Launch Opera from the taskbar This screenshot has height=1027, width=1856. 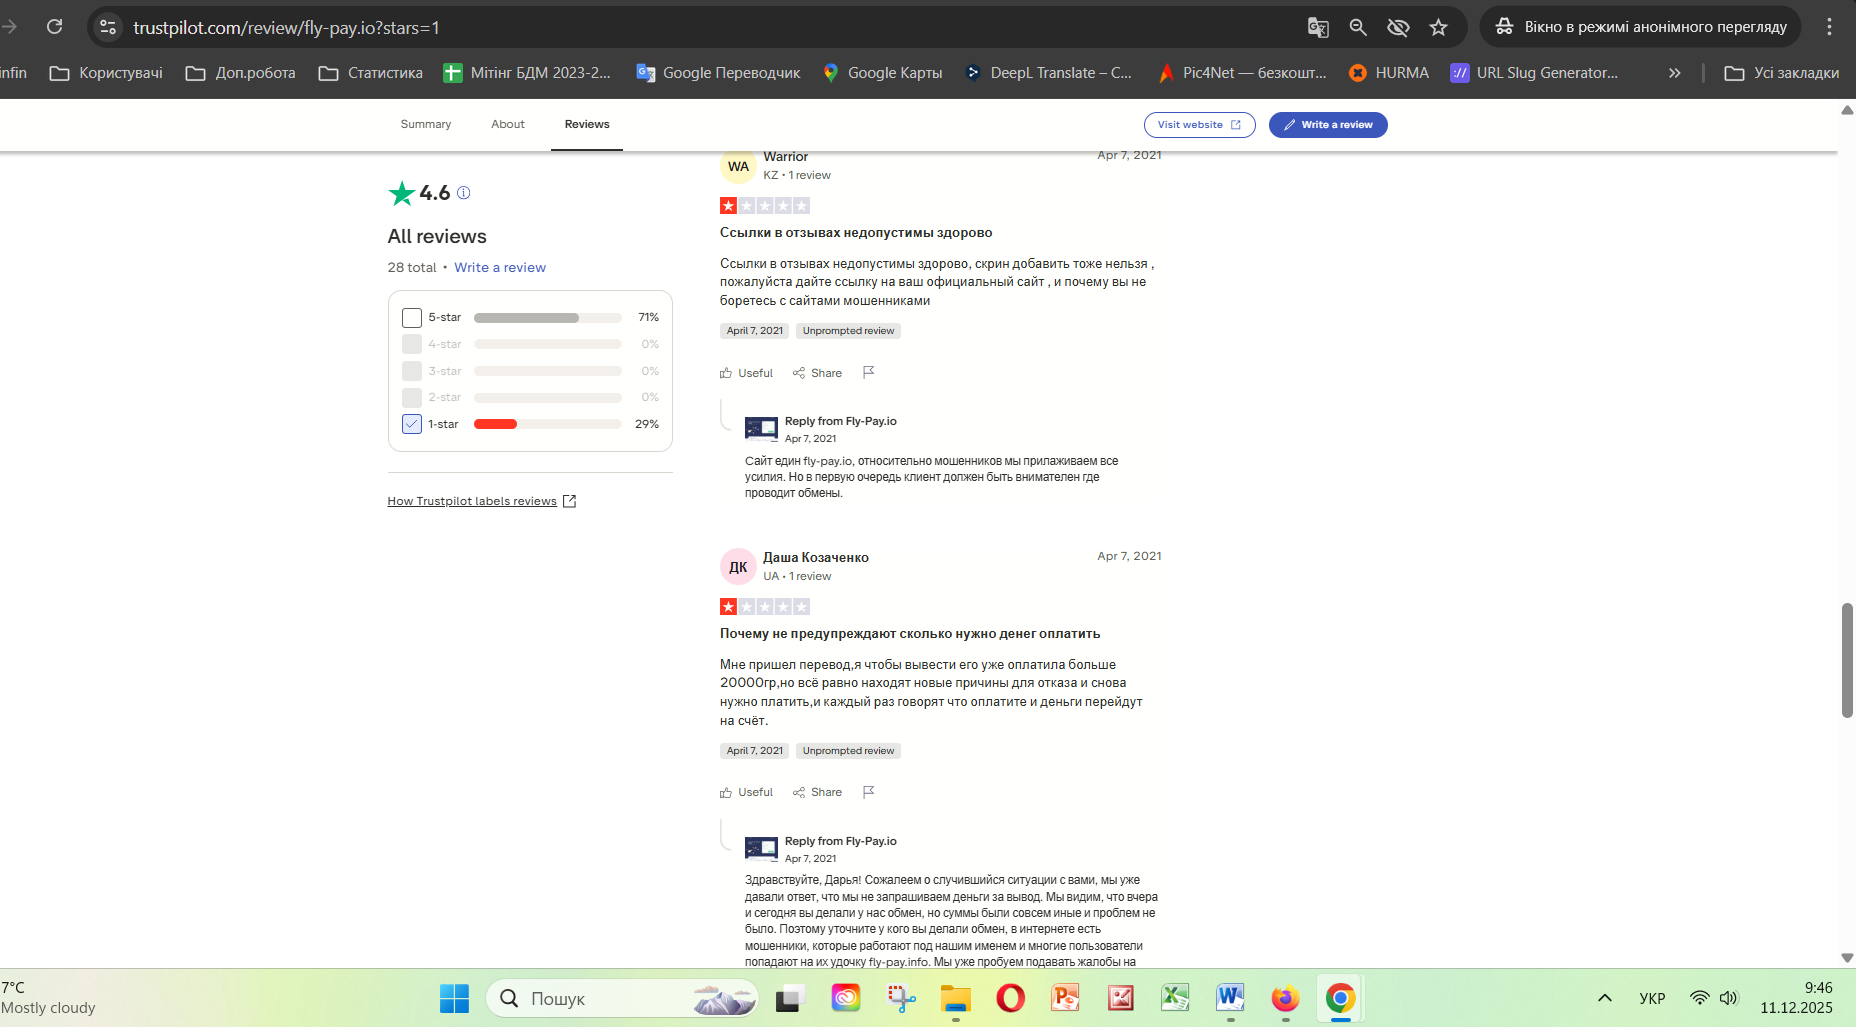(x=1011, y=998)
